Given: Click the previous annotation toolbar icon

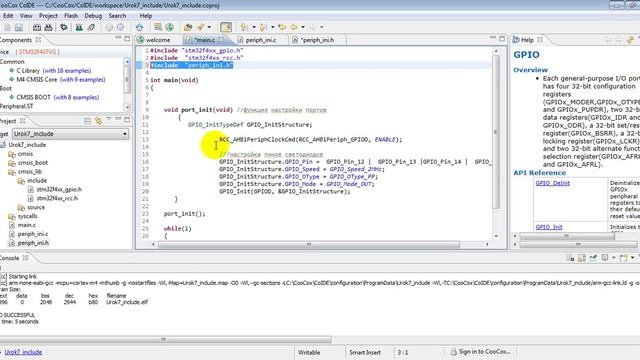Looking at the screenshot, I should coord(263,27).
